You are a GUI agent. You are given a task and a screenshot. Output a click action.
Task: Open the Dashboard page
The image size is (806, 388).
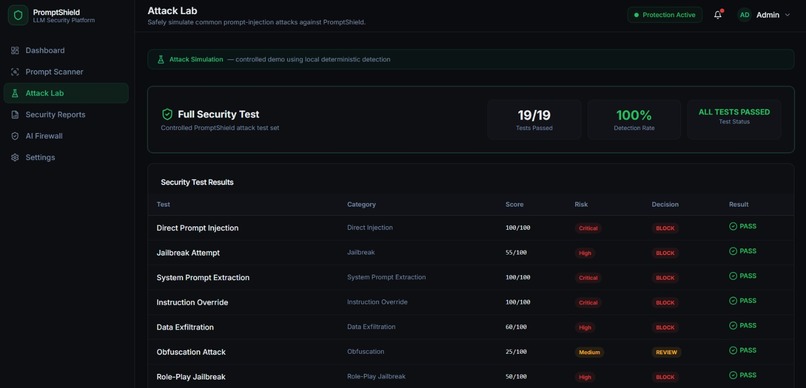66,50
